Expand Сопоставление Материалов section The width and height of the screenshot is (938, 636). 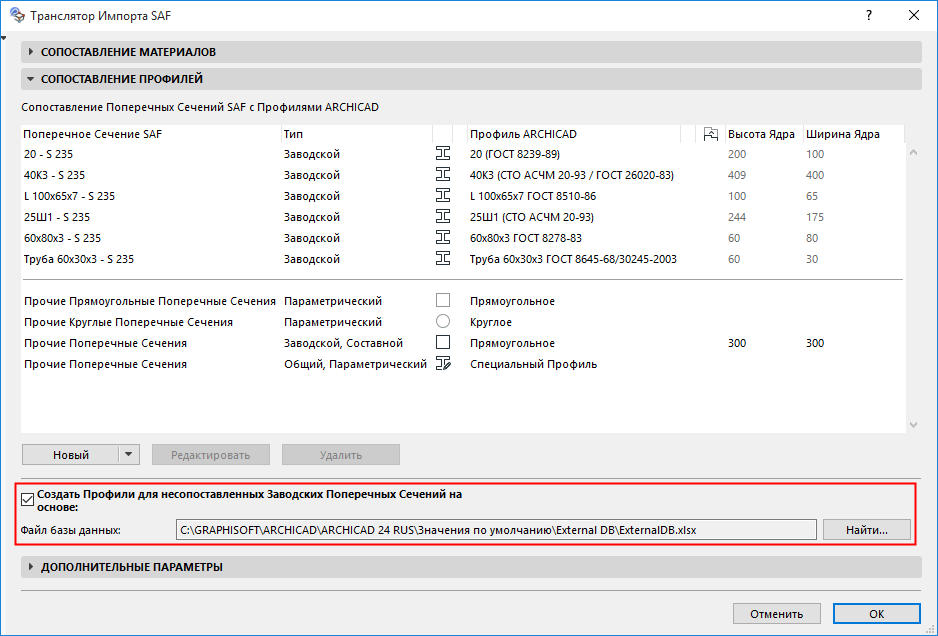pyautogui.click(x=31, y=52)
